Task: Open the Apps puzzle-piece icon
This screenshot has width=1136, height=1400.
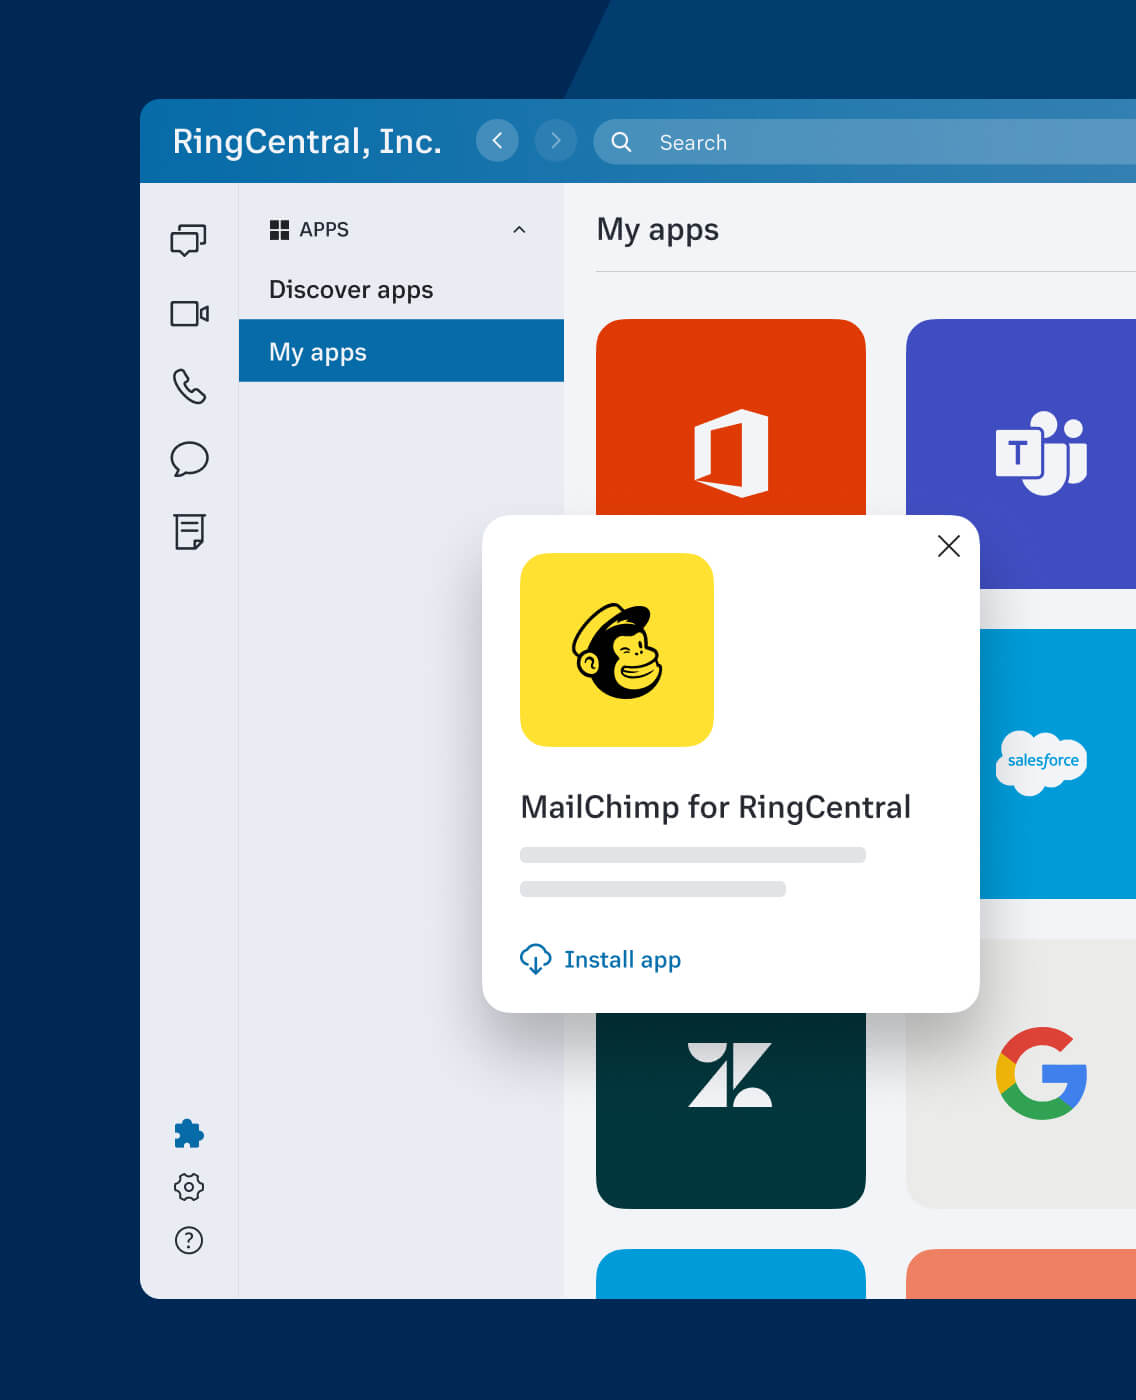Action: (x=188, y=1135)
